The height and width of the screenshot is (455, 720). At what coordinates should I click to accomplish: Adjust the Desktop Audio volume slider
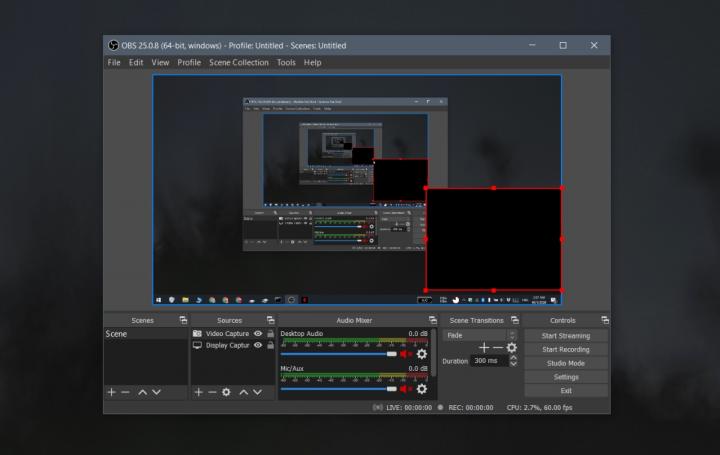(338, 354)
